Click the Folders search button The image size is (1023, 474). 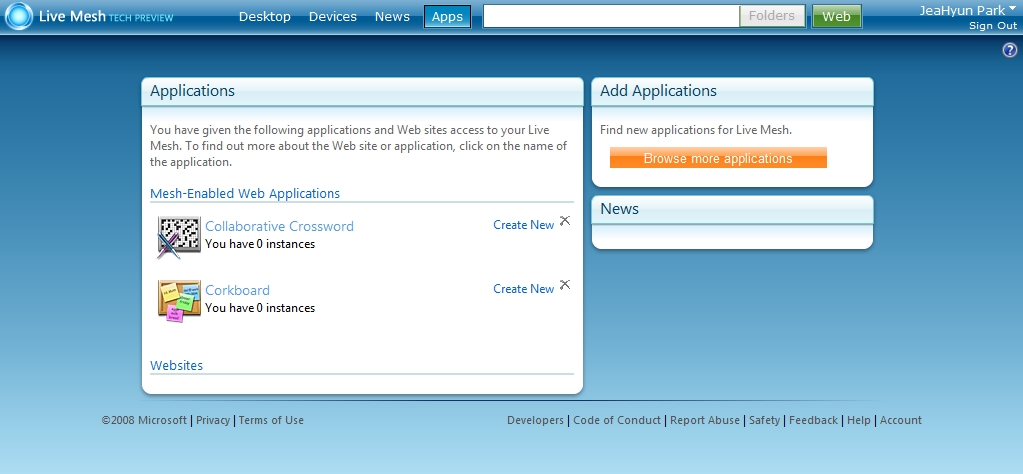coord(772,16)
